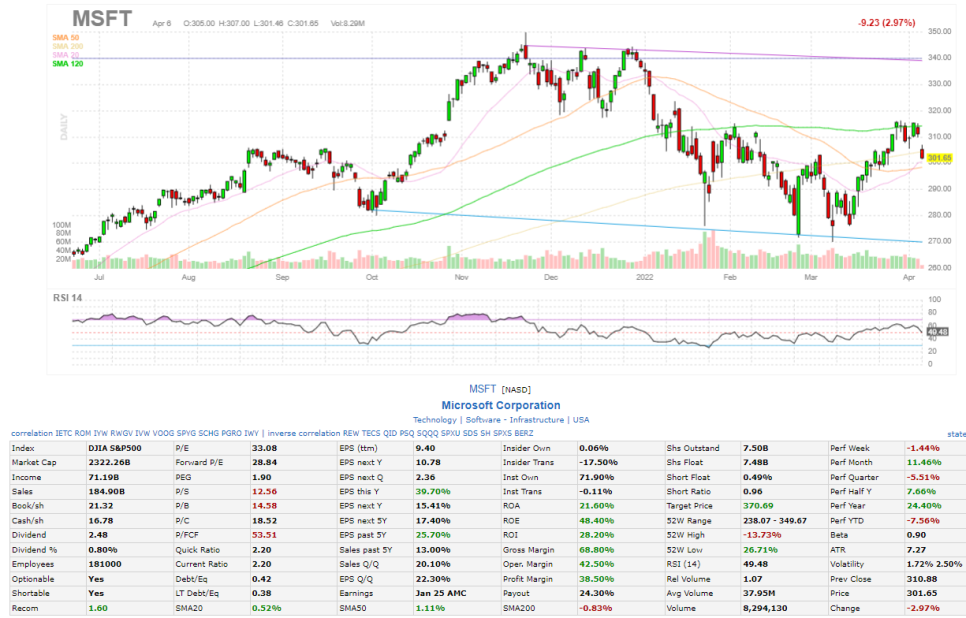Screen dimensions: 966x618
Task: Click the Sales value 184.90B
Action: tap(106, 491)
